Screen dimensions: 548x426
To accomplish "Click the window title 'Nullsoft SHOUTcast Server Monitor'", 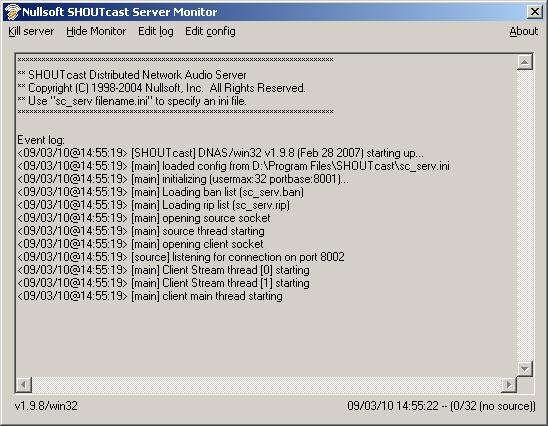I will click(120, 12).
